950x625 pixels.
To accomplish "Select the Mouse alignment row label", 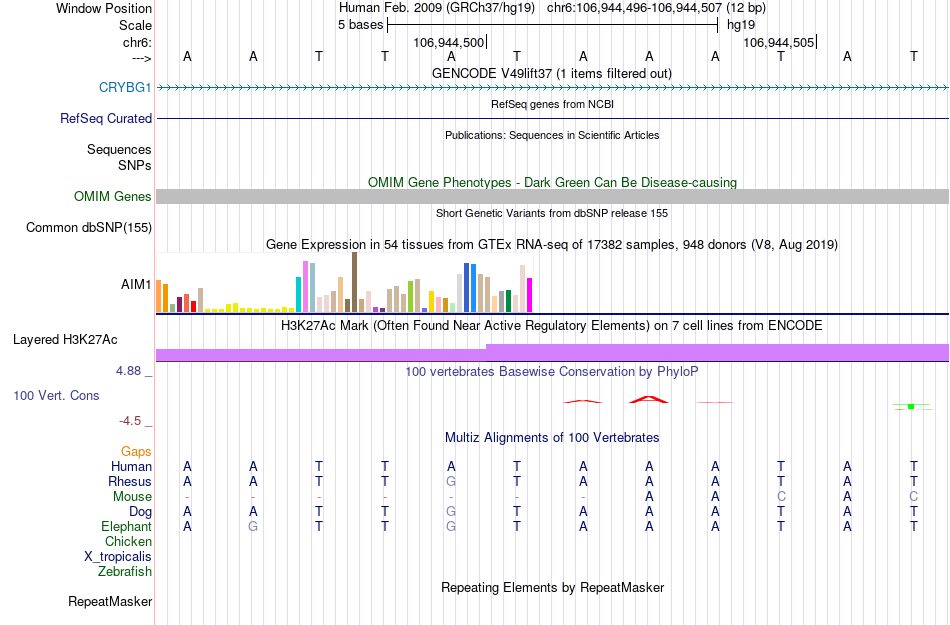I will click(x=132, y=497).
